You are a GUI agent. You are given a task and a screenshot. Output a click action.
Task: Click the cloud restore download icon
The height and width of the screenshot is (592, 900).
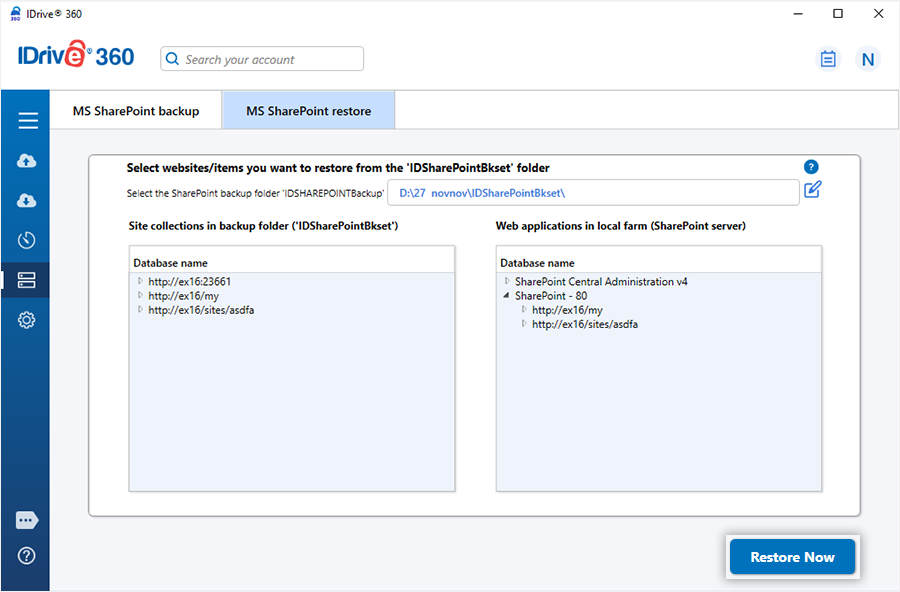click(x=27, y=201)
